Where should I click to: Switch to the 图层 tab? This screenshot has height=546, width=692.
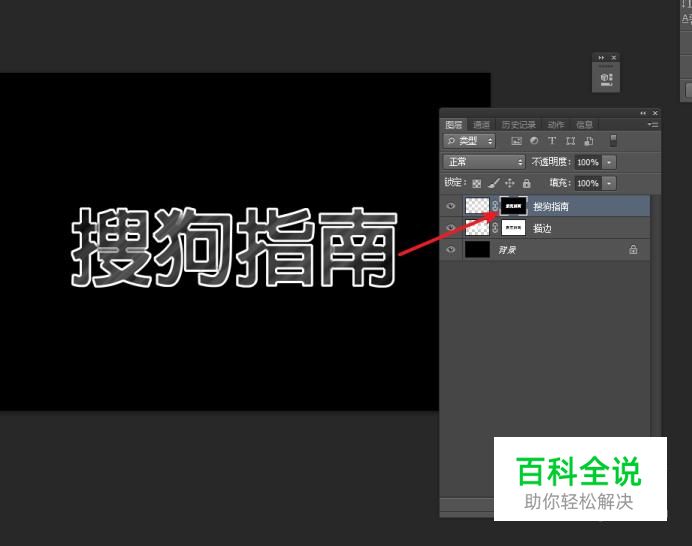click(x=454, y=124)
